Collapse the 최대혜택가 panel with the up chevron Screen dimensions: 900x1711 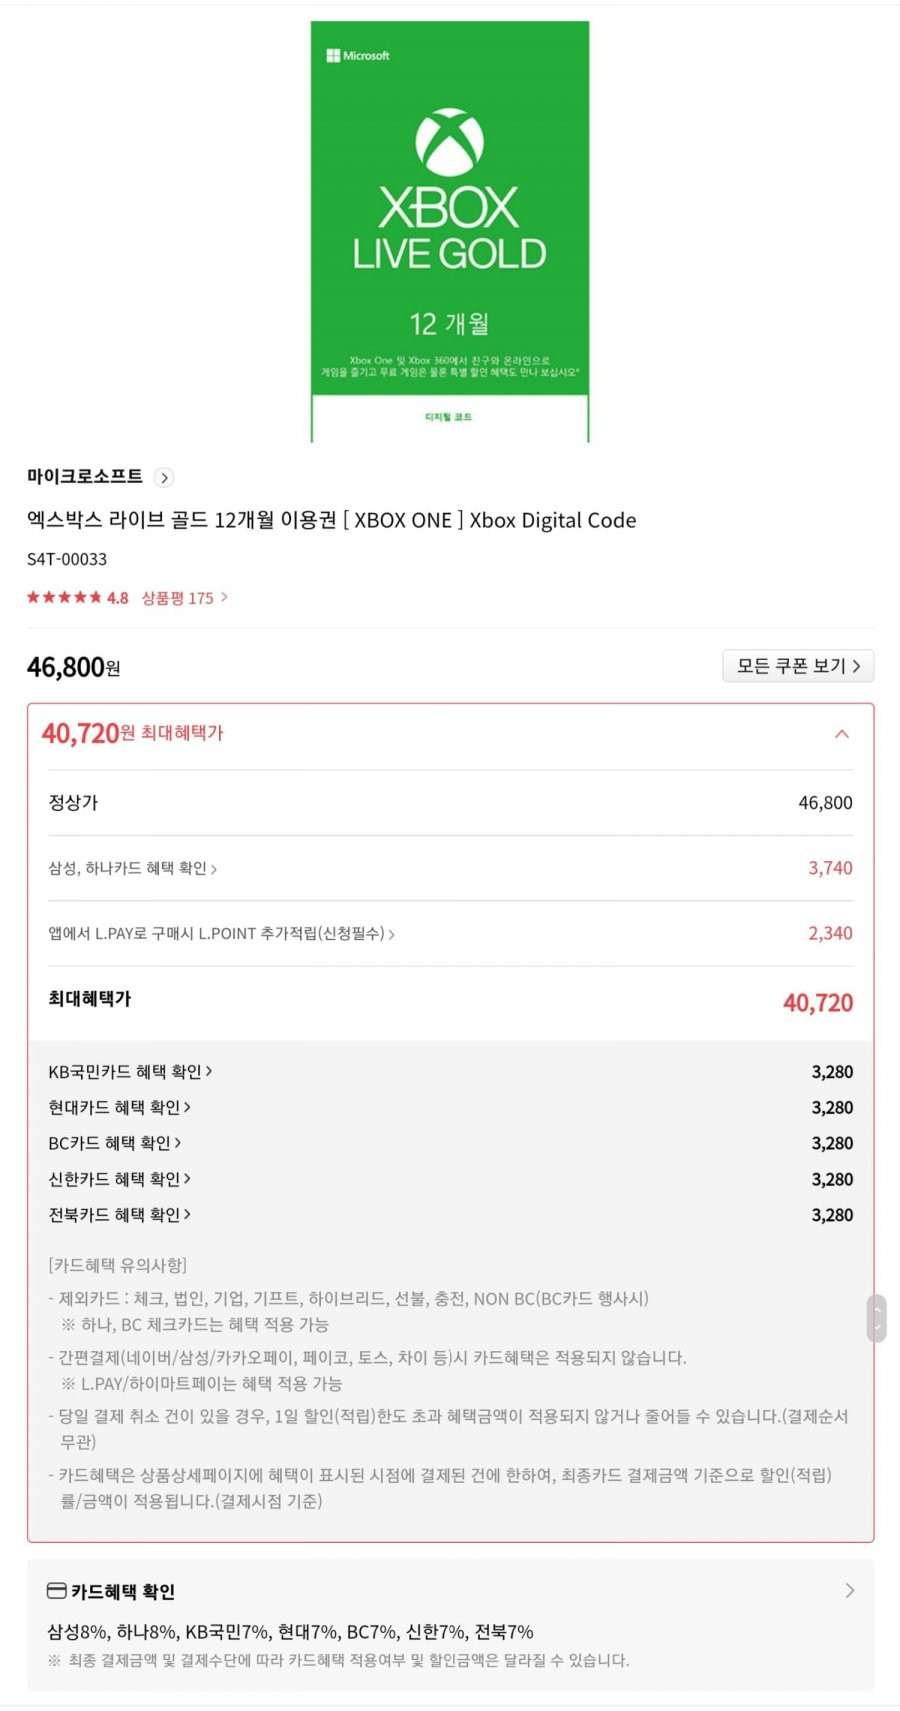[x=842, y=734]
